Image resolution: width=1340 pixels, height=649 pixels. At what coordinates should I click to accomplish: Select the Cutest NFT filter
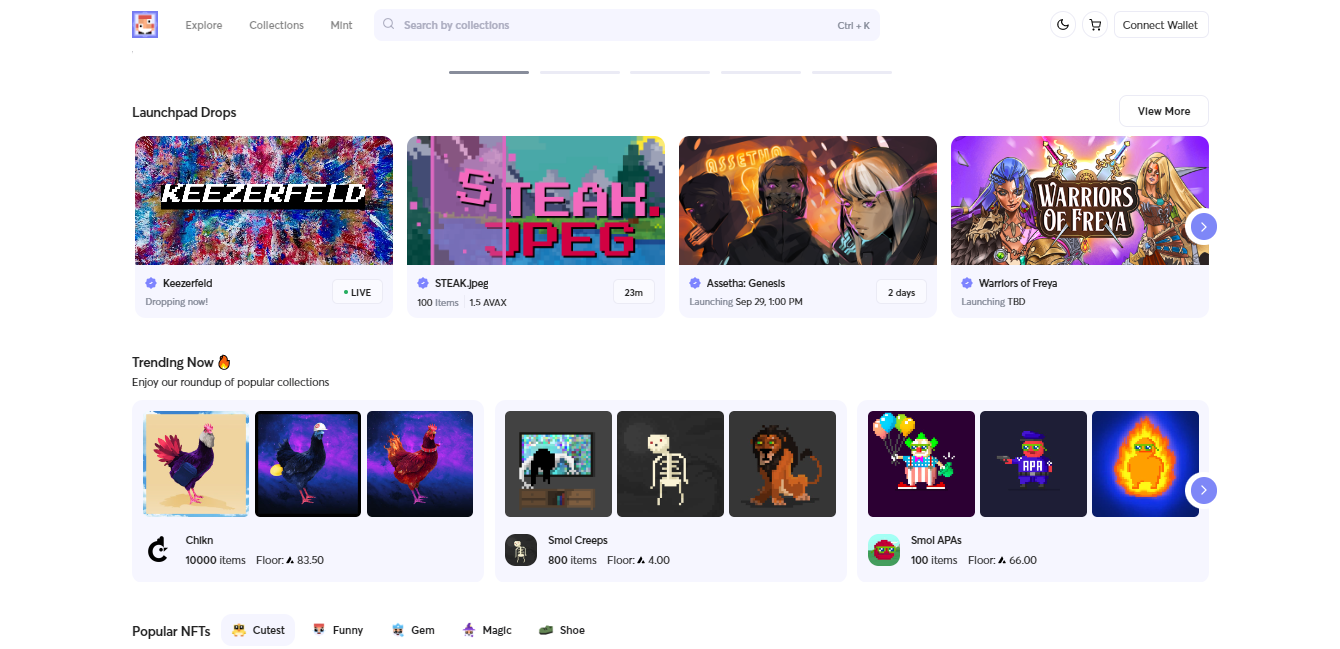258,630
